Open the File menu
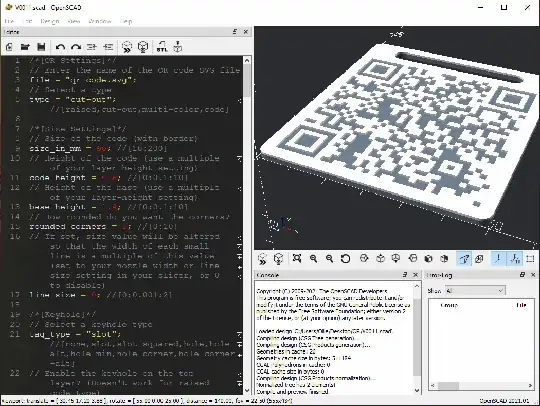 [9, 21]
